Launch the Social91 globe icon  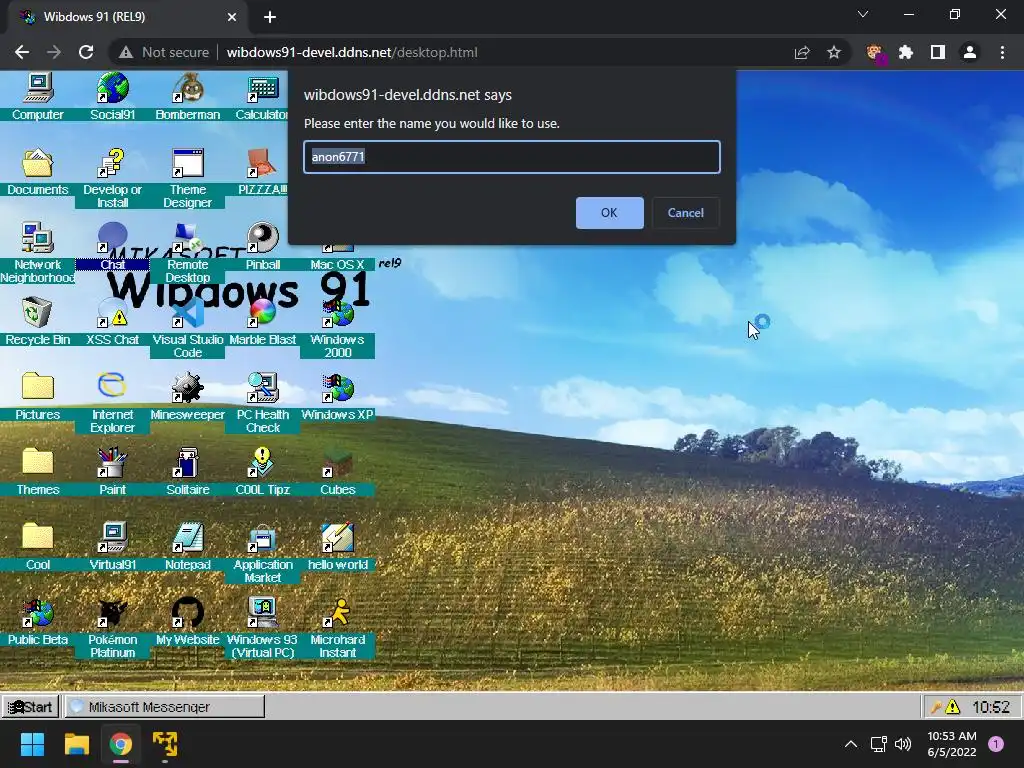point(112,89)
